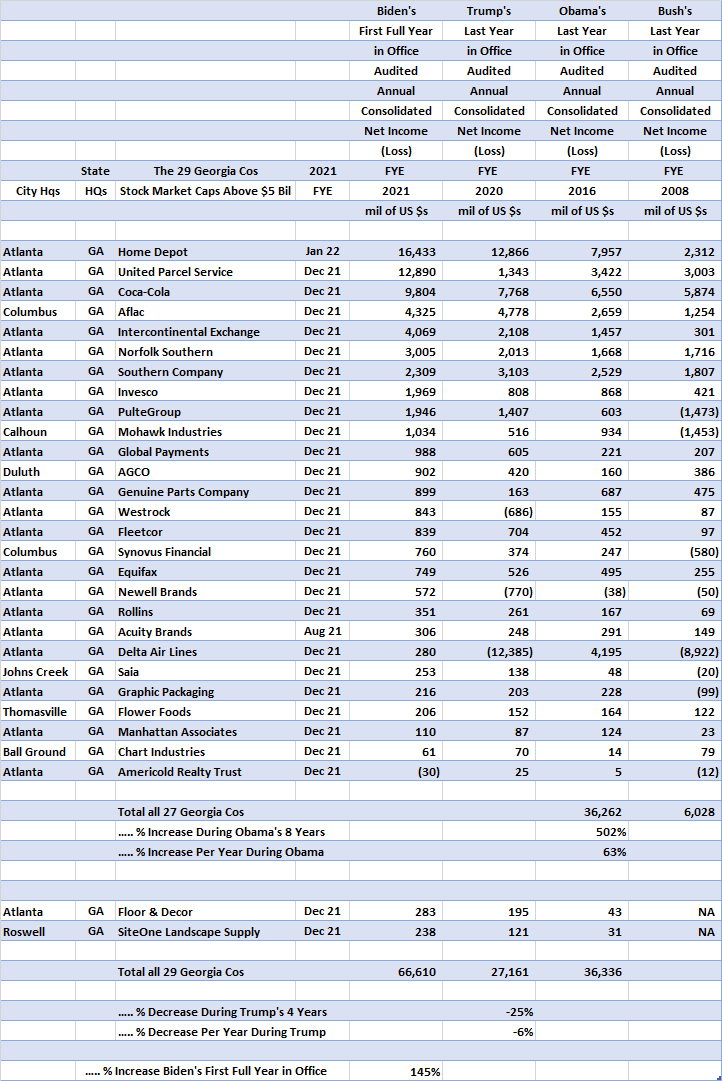
Task: Click Jan 22 fiscal year end cell
Action: (322, 252)
